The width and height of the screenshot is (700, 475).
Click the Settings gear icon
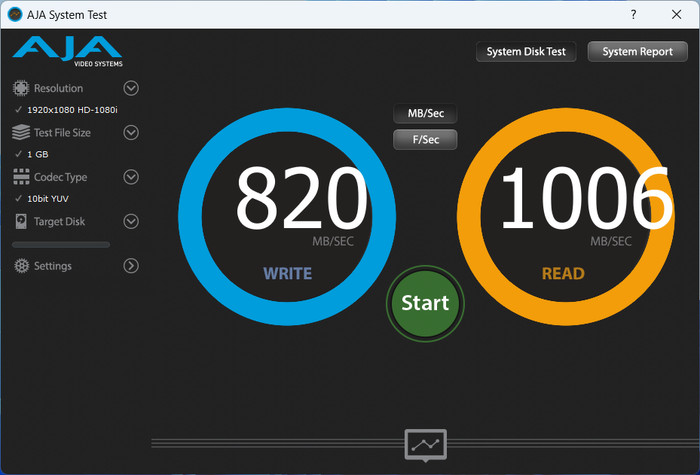(21, 266)
